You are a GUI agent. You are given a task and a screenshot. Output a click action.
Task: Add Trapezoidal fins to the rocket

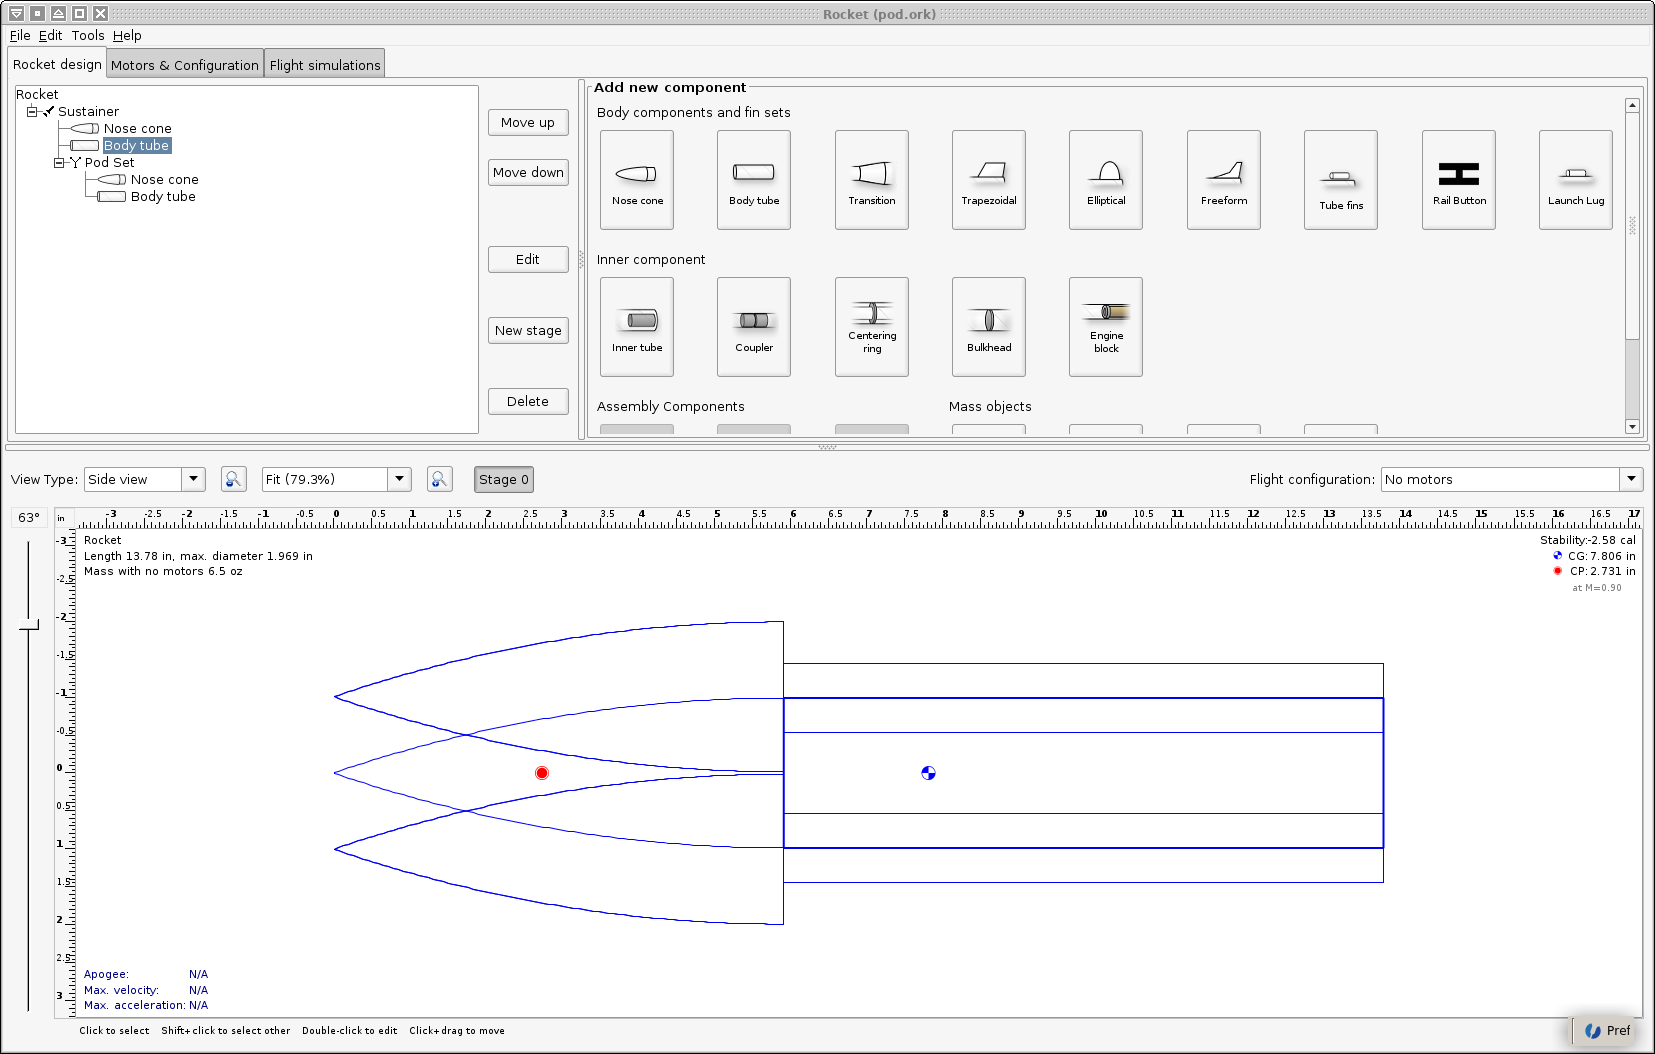(988, 179)
